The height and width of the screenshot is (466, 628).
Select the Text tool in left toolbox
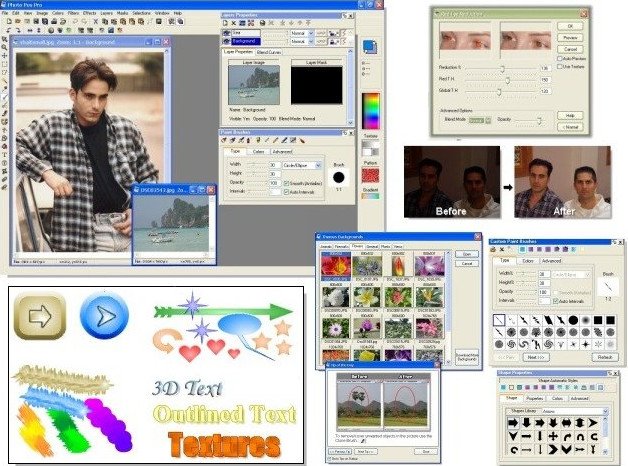pos(5,155)
